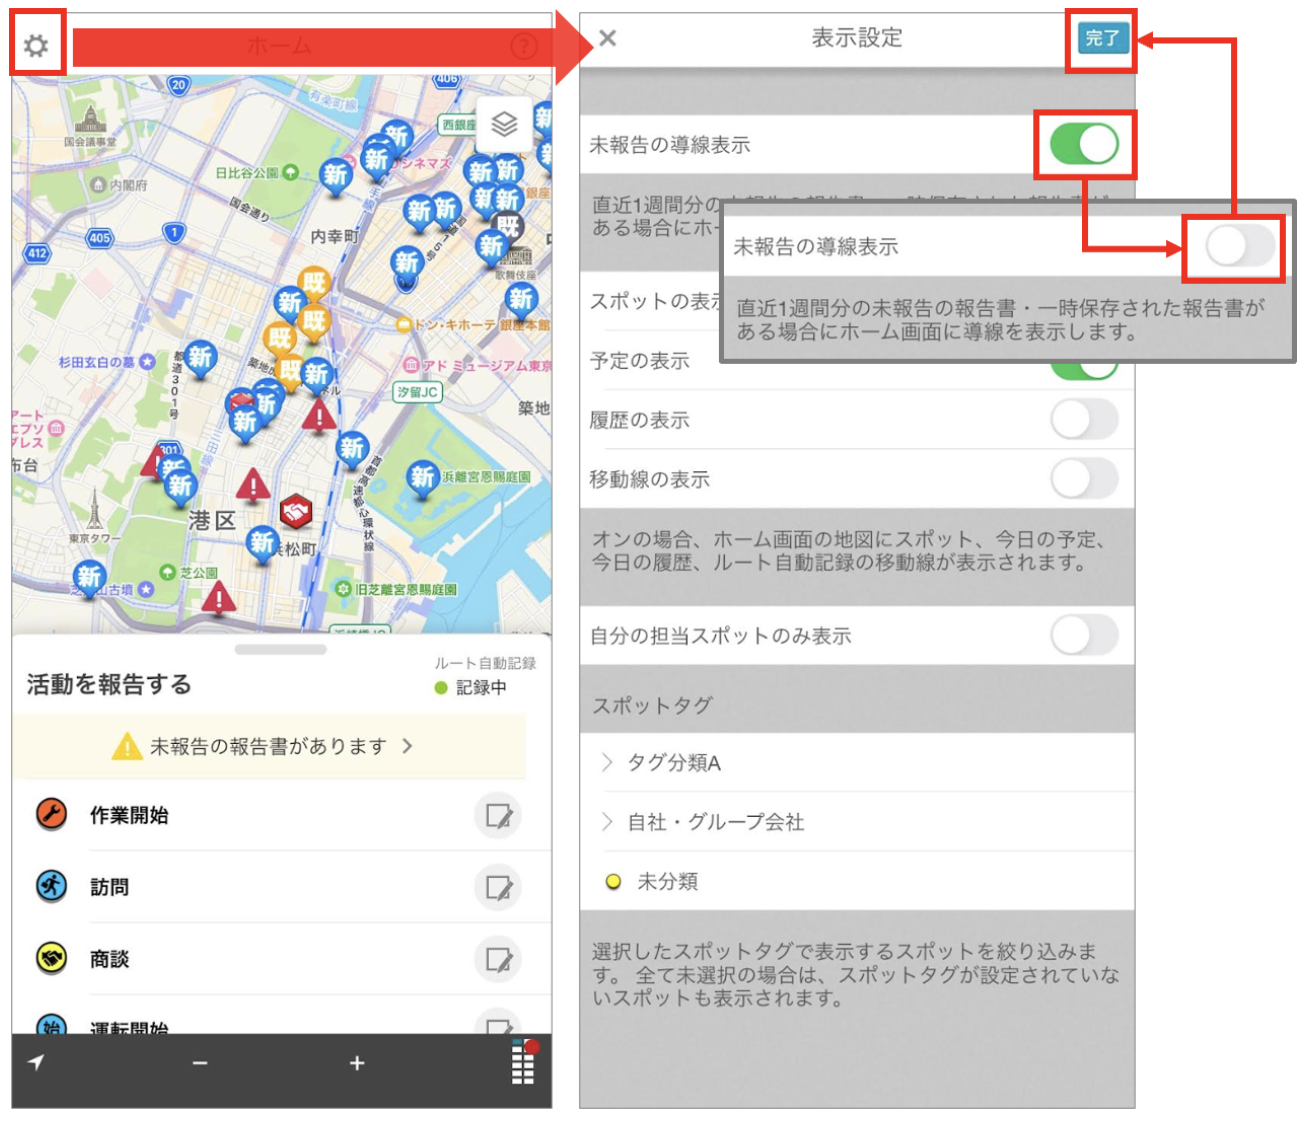1308x1128 pixels.
Task: Click the 表示設定 title
Action: point(856,38)
